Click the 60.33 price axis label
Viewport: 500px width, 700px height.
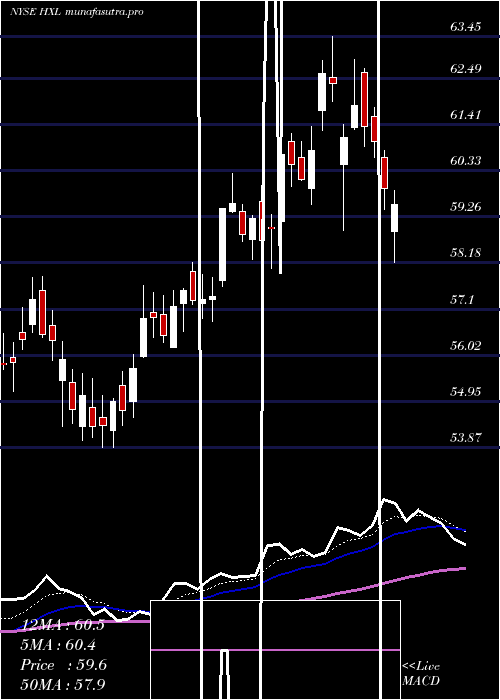coord(466,161)
